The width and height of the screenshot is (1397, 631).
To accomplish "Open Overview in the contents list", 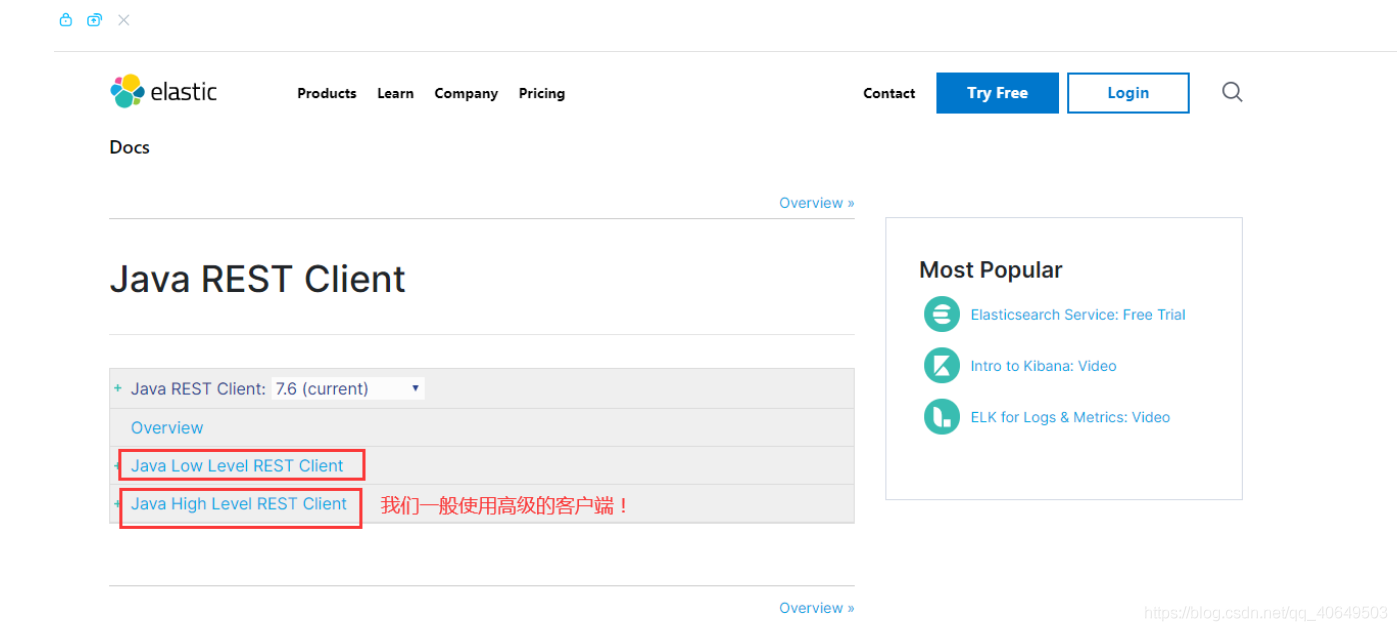I will (x=167, y=427).
